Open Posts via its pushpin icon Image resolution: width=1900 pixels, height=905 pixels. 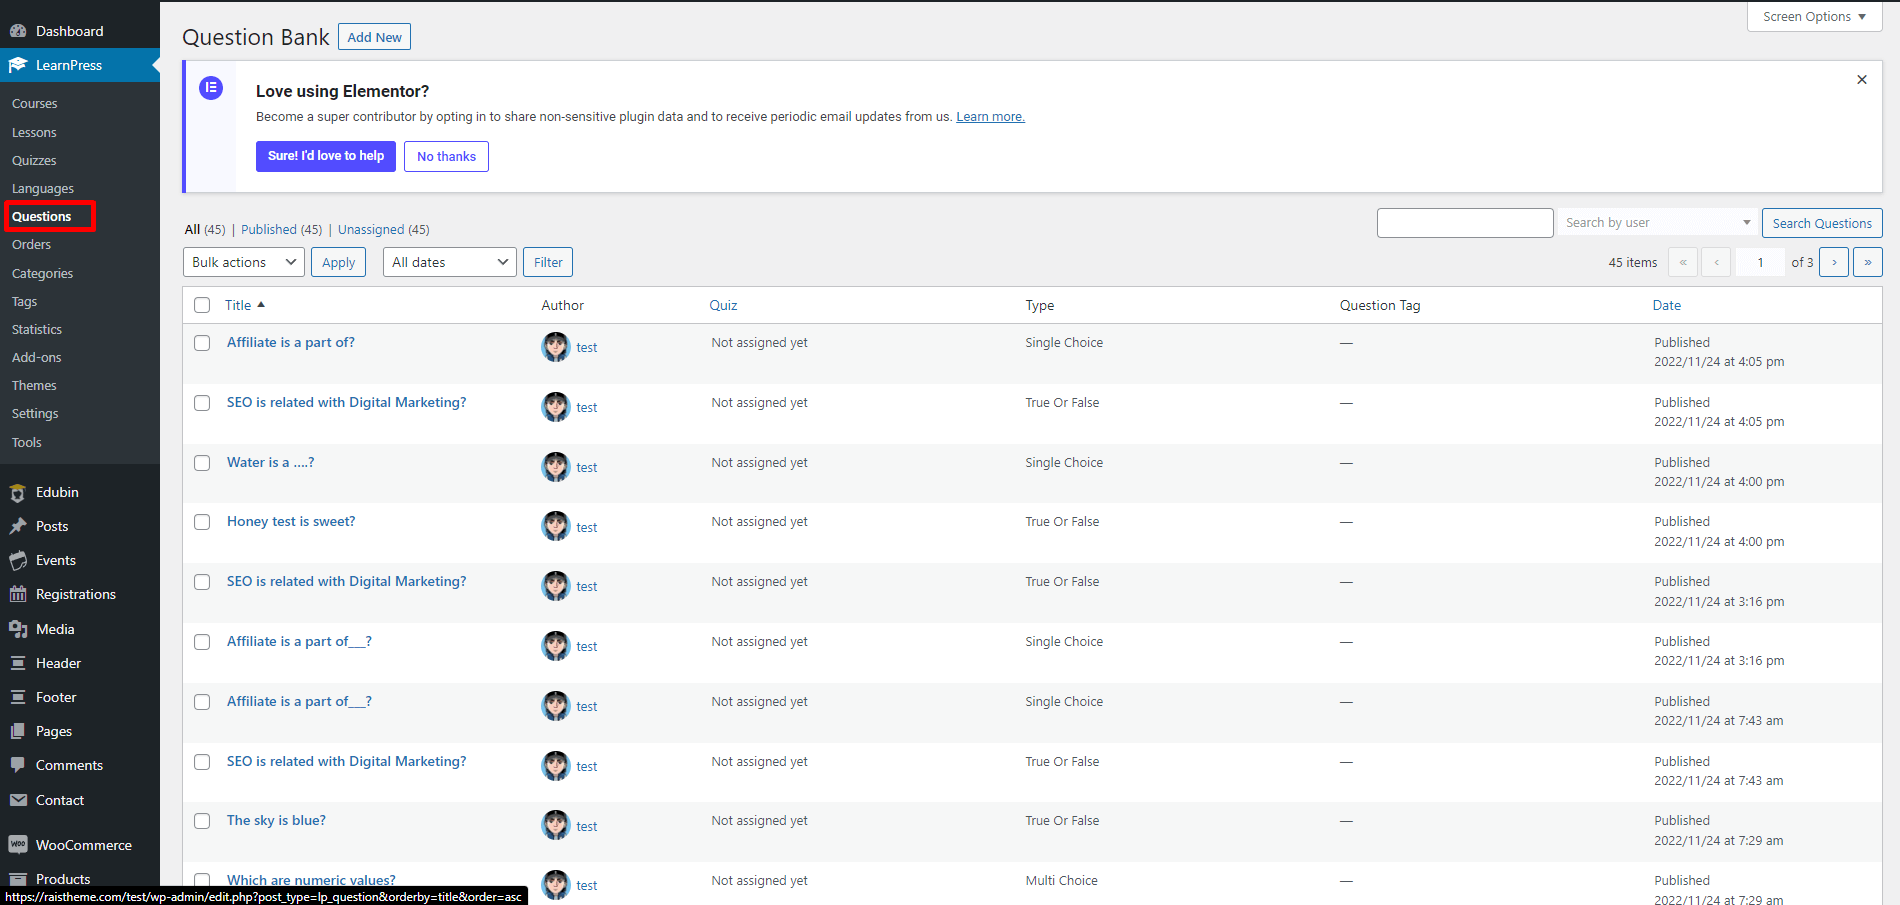click(x=18, y=527)
